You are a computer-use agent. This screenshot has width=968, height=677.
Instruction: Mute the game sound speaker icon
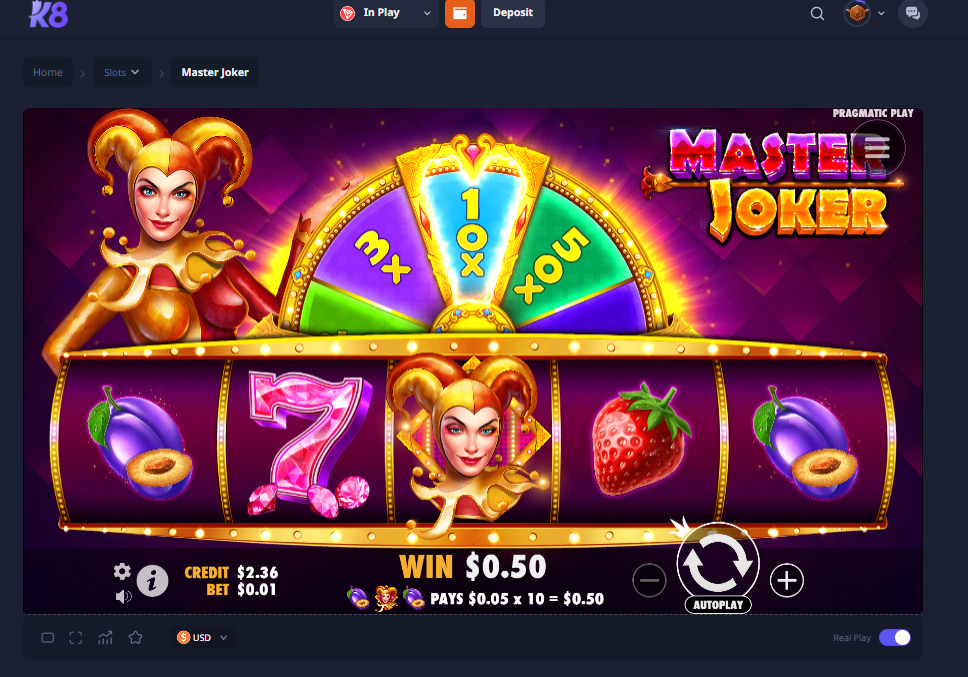(123, 596)
